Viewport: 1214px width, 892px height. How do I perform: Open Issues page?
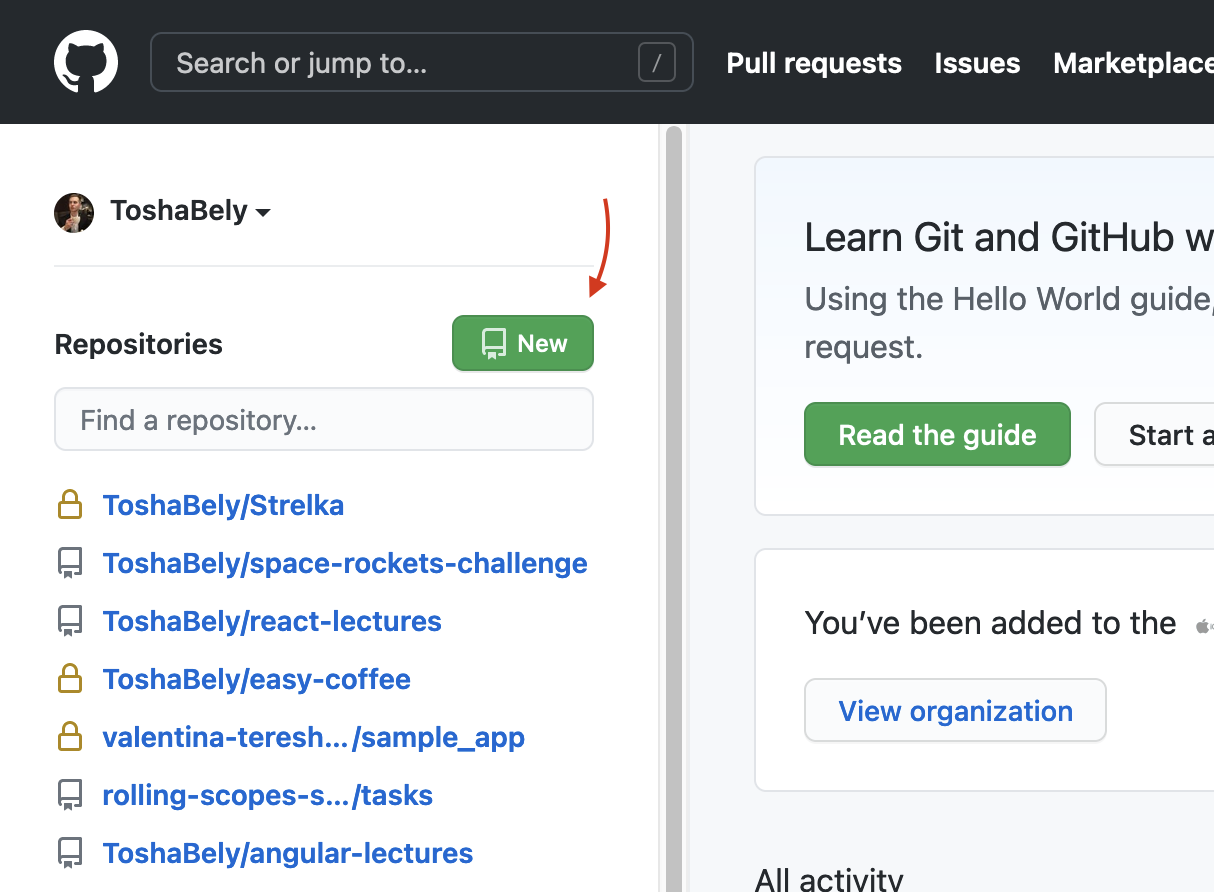(x=977, y=63)
